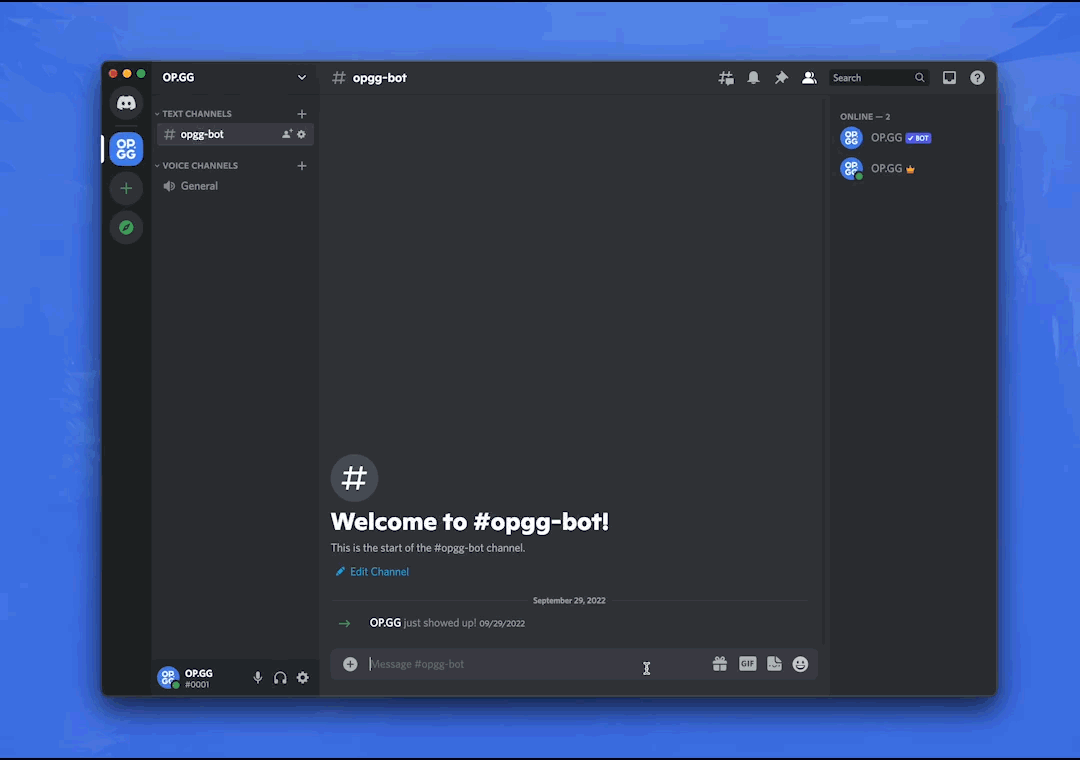Image resolution: width=1080 pixels, height=760 pixels.
Task: Click OP.GG username in join message
Action: point(385,623)
